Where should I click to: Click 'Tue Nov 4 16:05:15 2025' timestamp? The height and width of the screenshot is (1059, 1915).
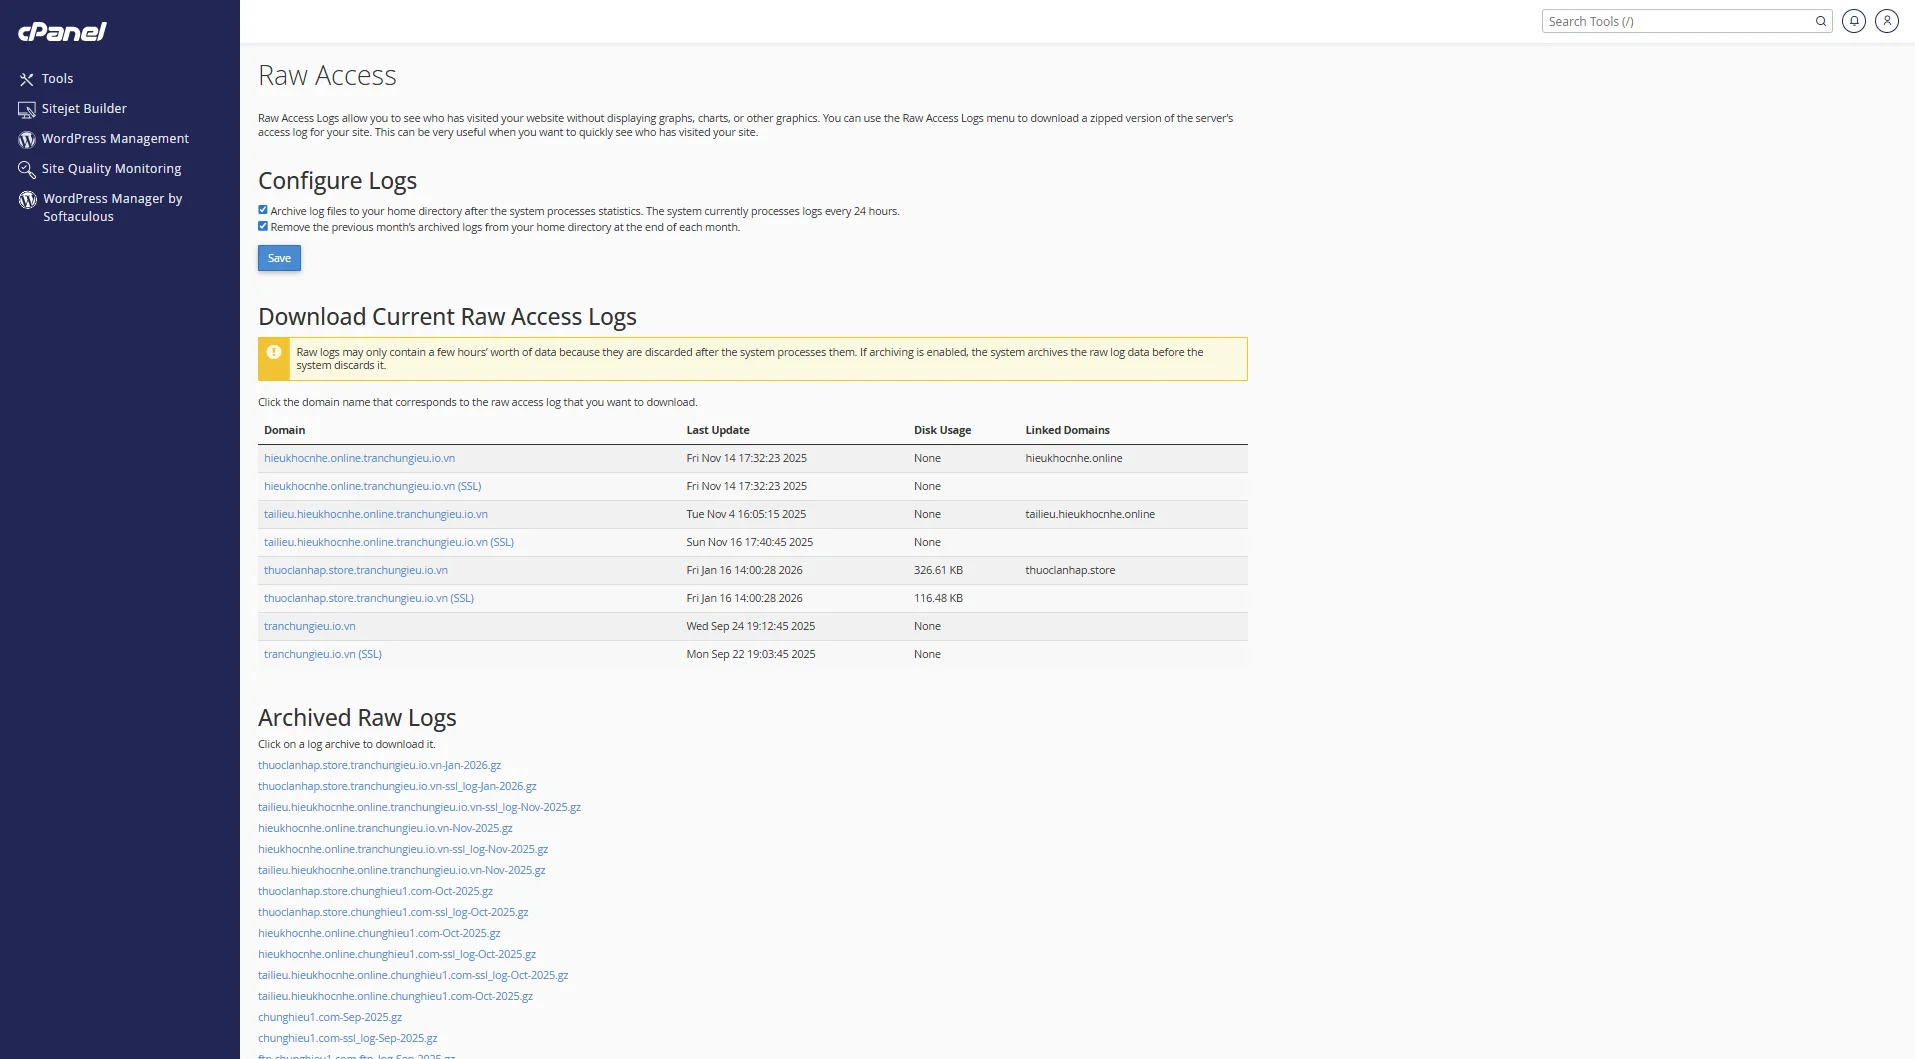tap(746, 514)
